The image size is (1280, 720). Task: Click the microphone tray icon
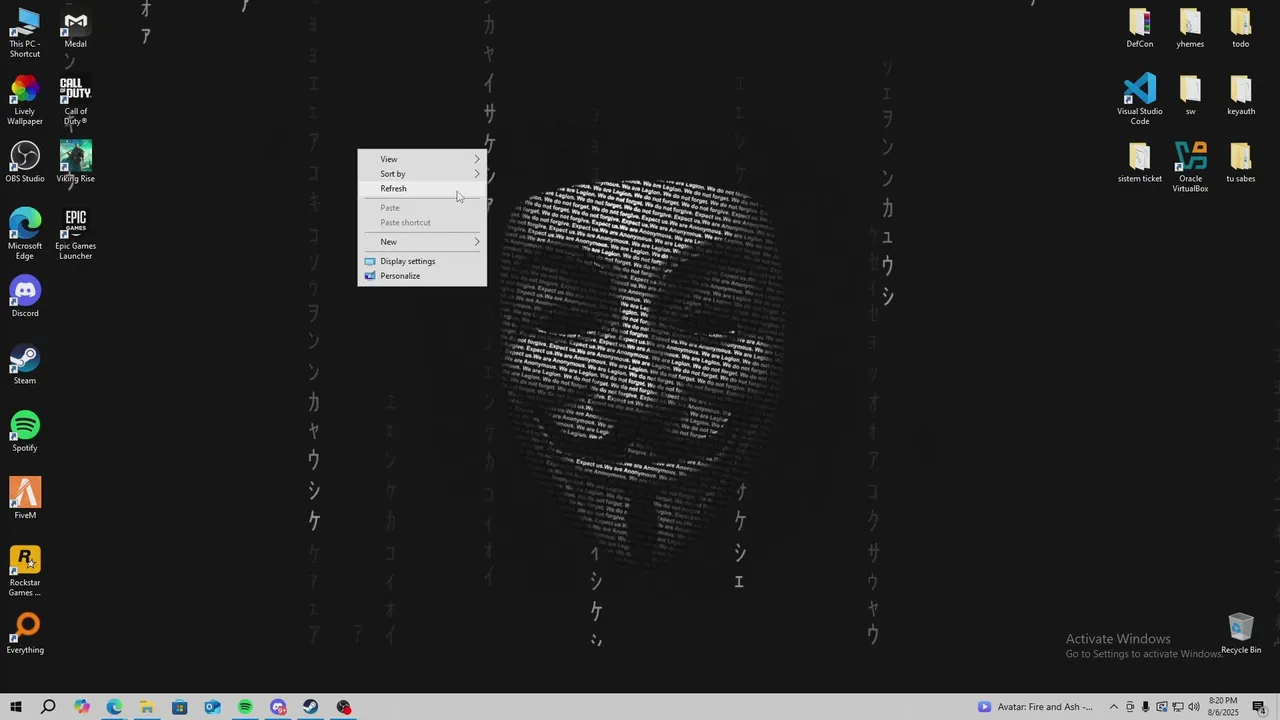(x=1145, y=707)
